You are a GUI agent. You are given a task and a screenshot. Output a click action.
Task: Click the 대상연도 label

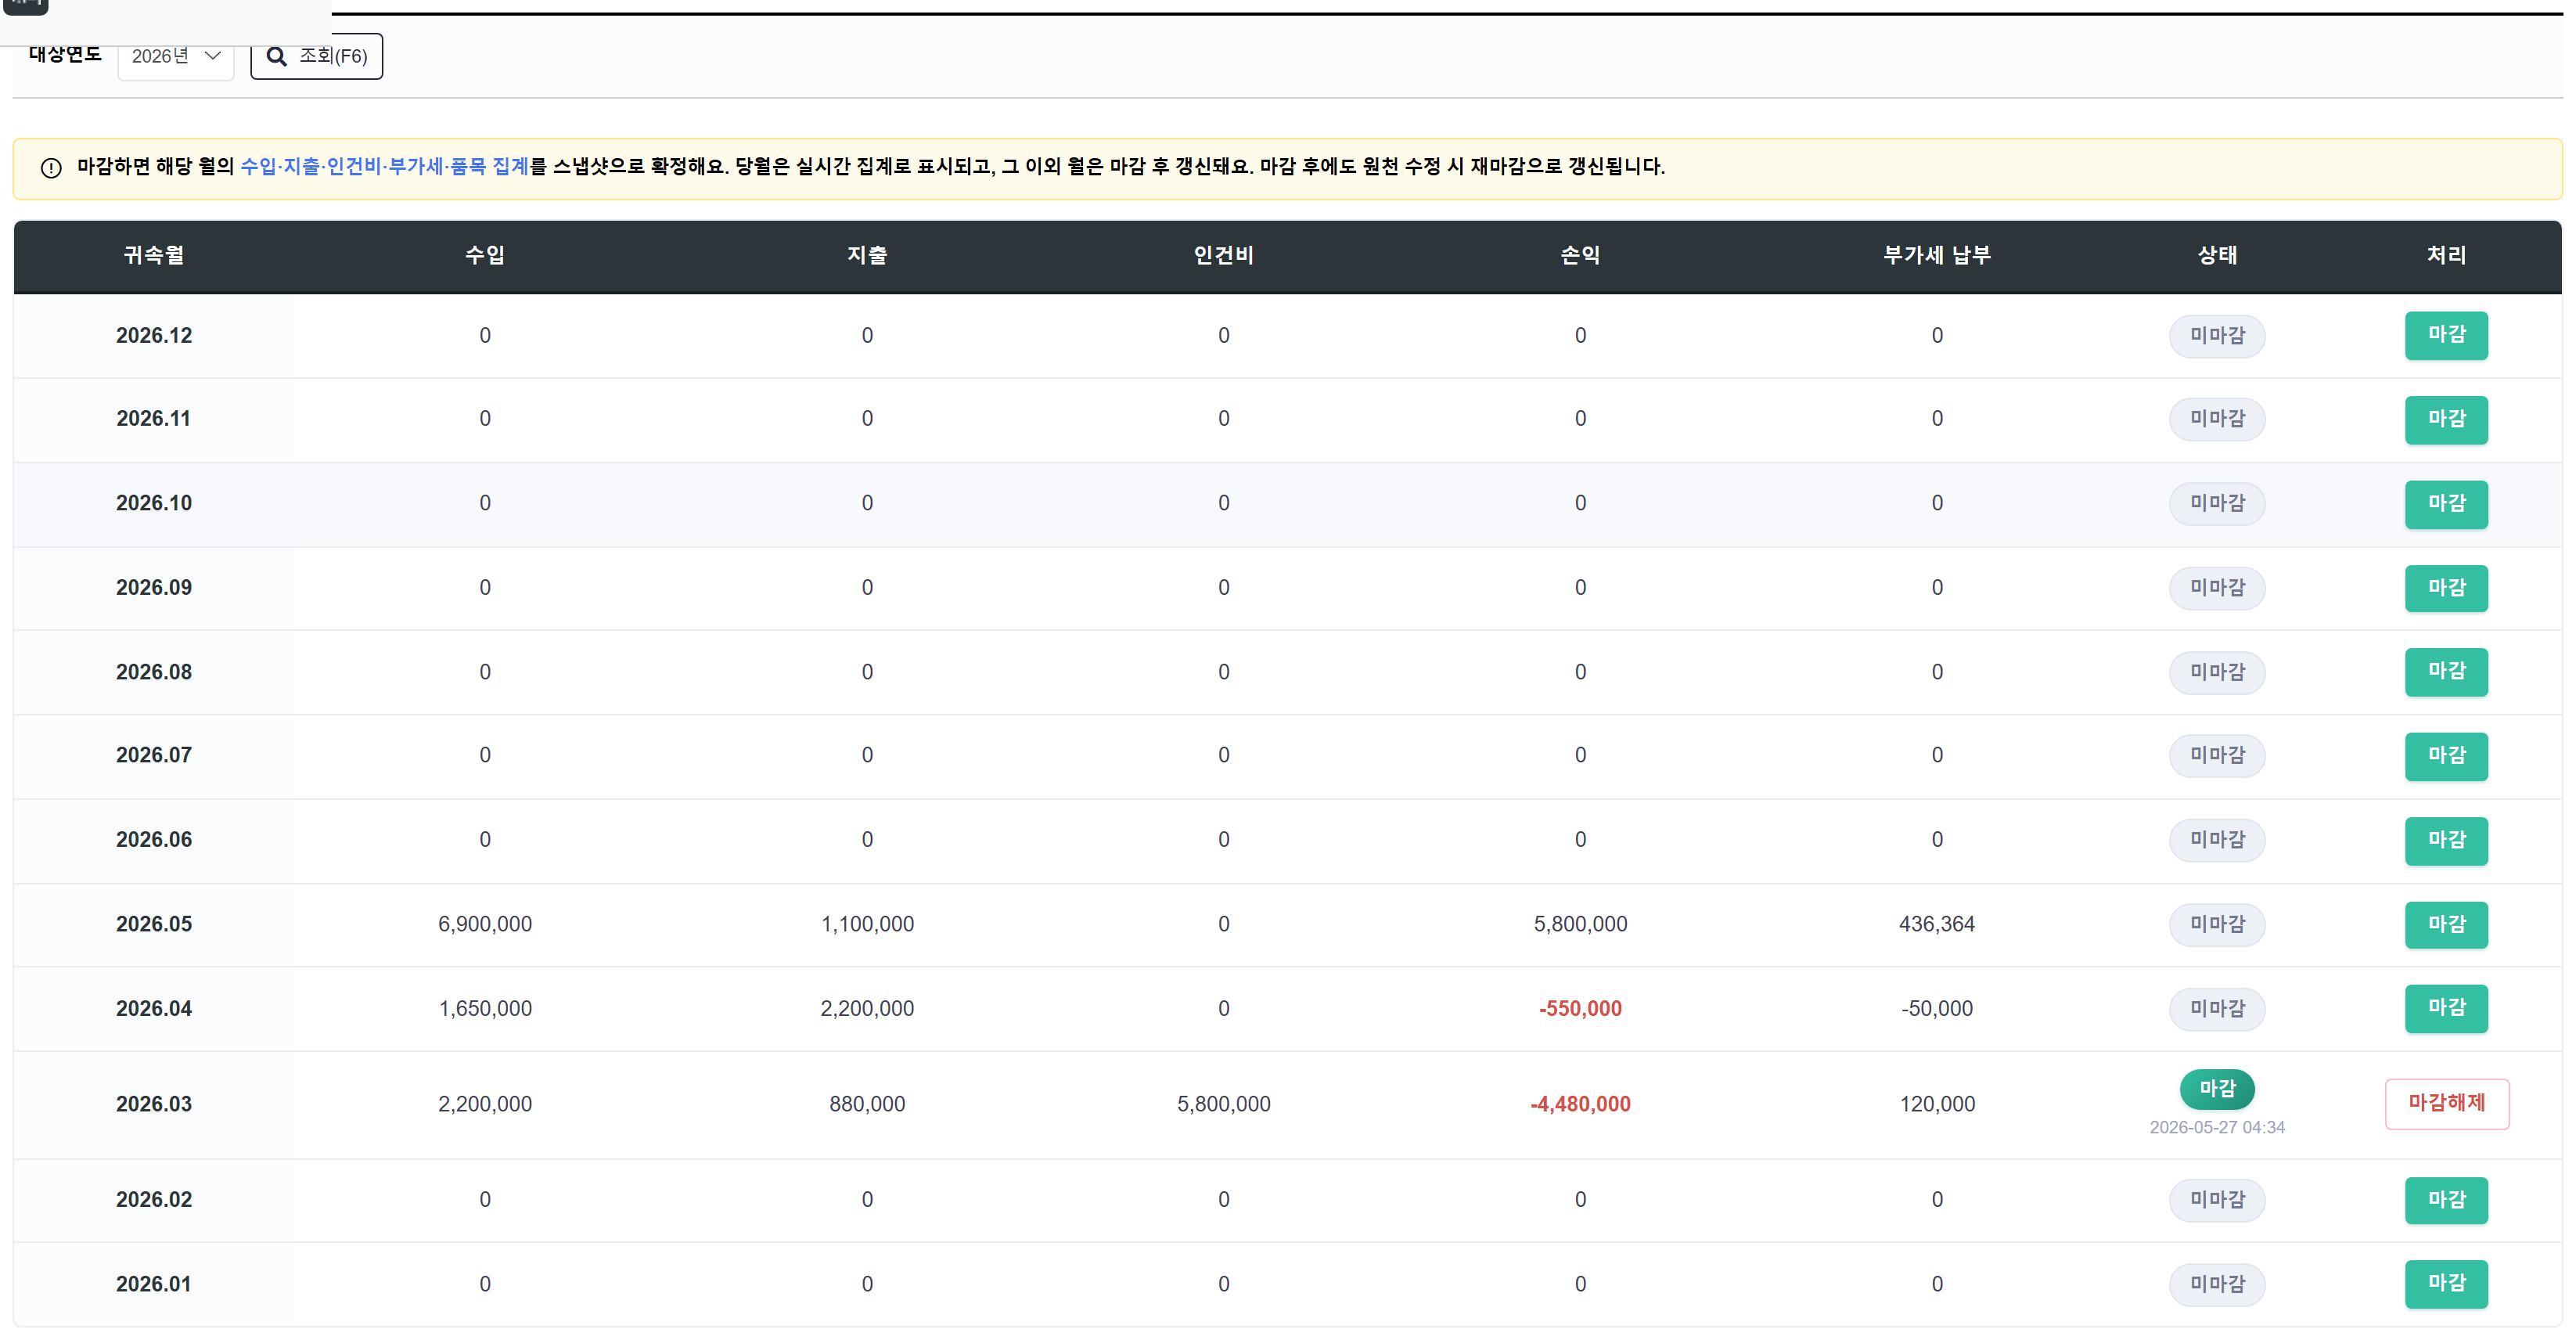65,54
